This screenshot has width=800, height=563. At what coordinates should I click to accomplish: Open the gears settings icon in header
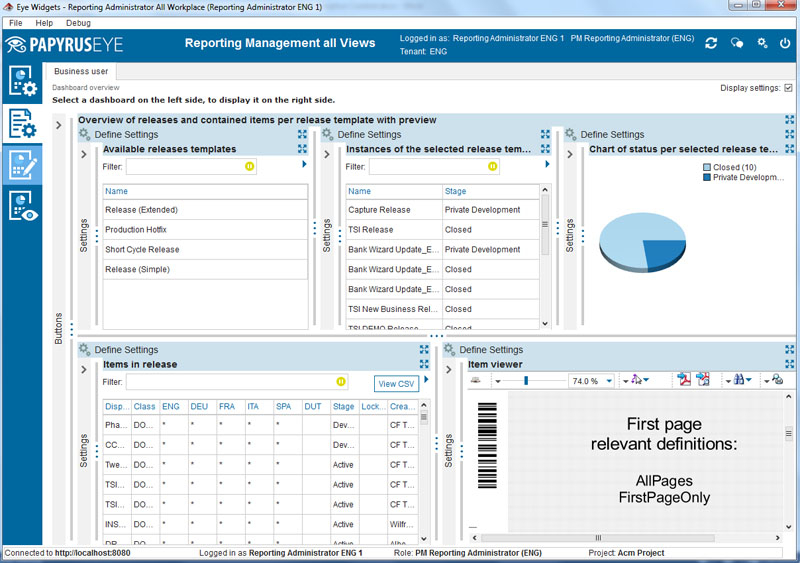tap(762, 43)
